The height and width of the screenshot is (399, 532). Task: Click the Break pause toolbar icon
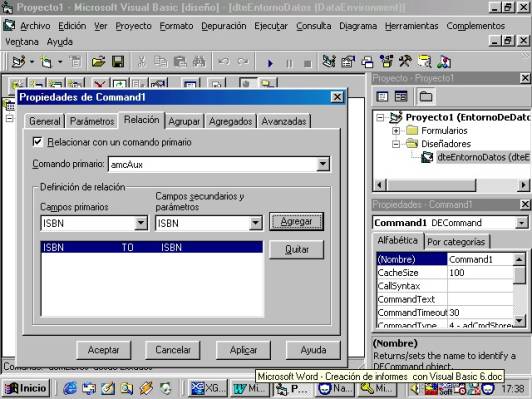289,63
